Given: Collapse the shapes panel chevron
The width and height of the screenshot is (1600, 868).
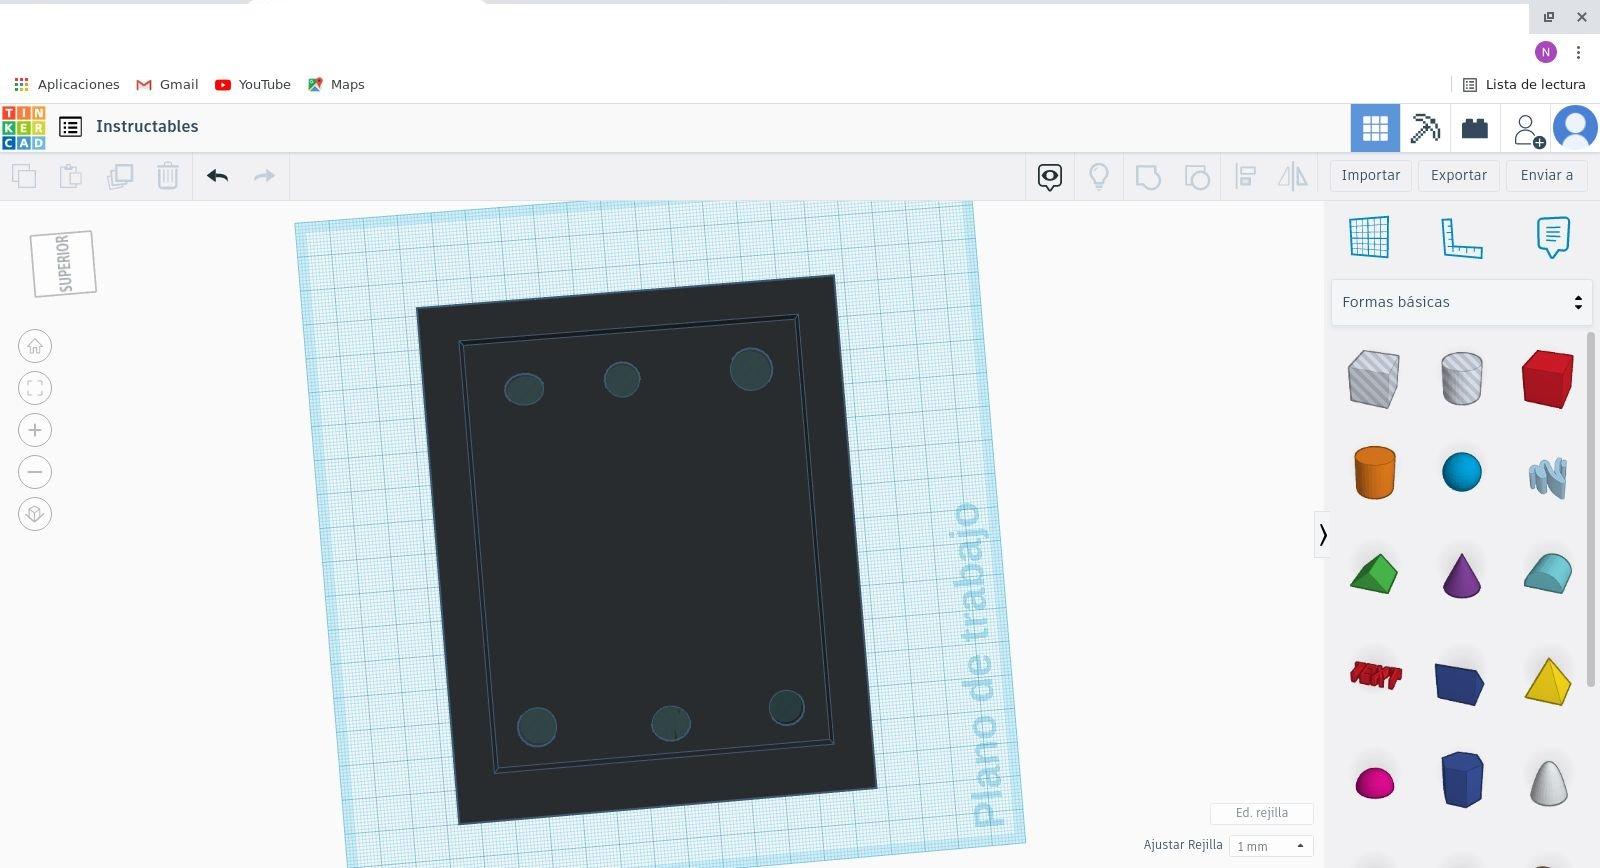Looking at the screenshot, I should (x=1323, y=535).
